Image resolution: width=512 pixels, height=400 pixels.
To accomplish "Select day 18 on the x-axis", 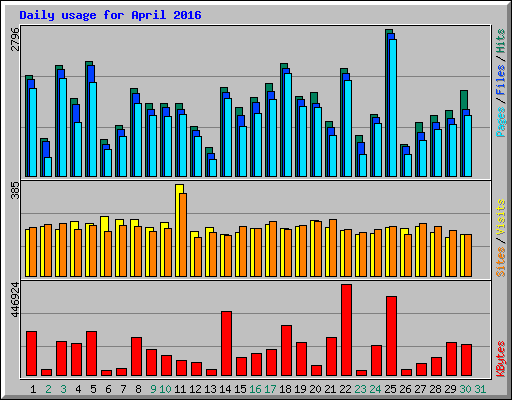I will (285, 389).
